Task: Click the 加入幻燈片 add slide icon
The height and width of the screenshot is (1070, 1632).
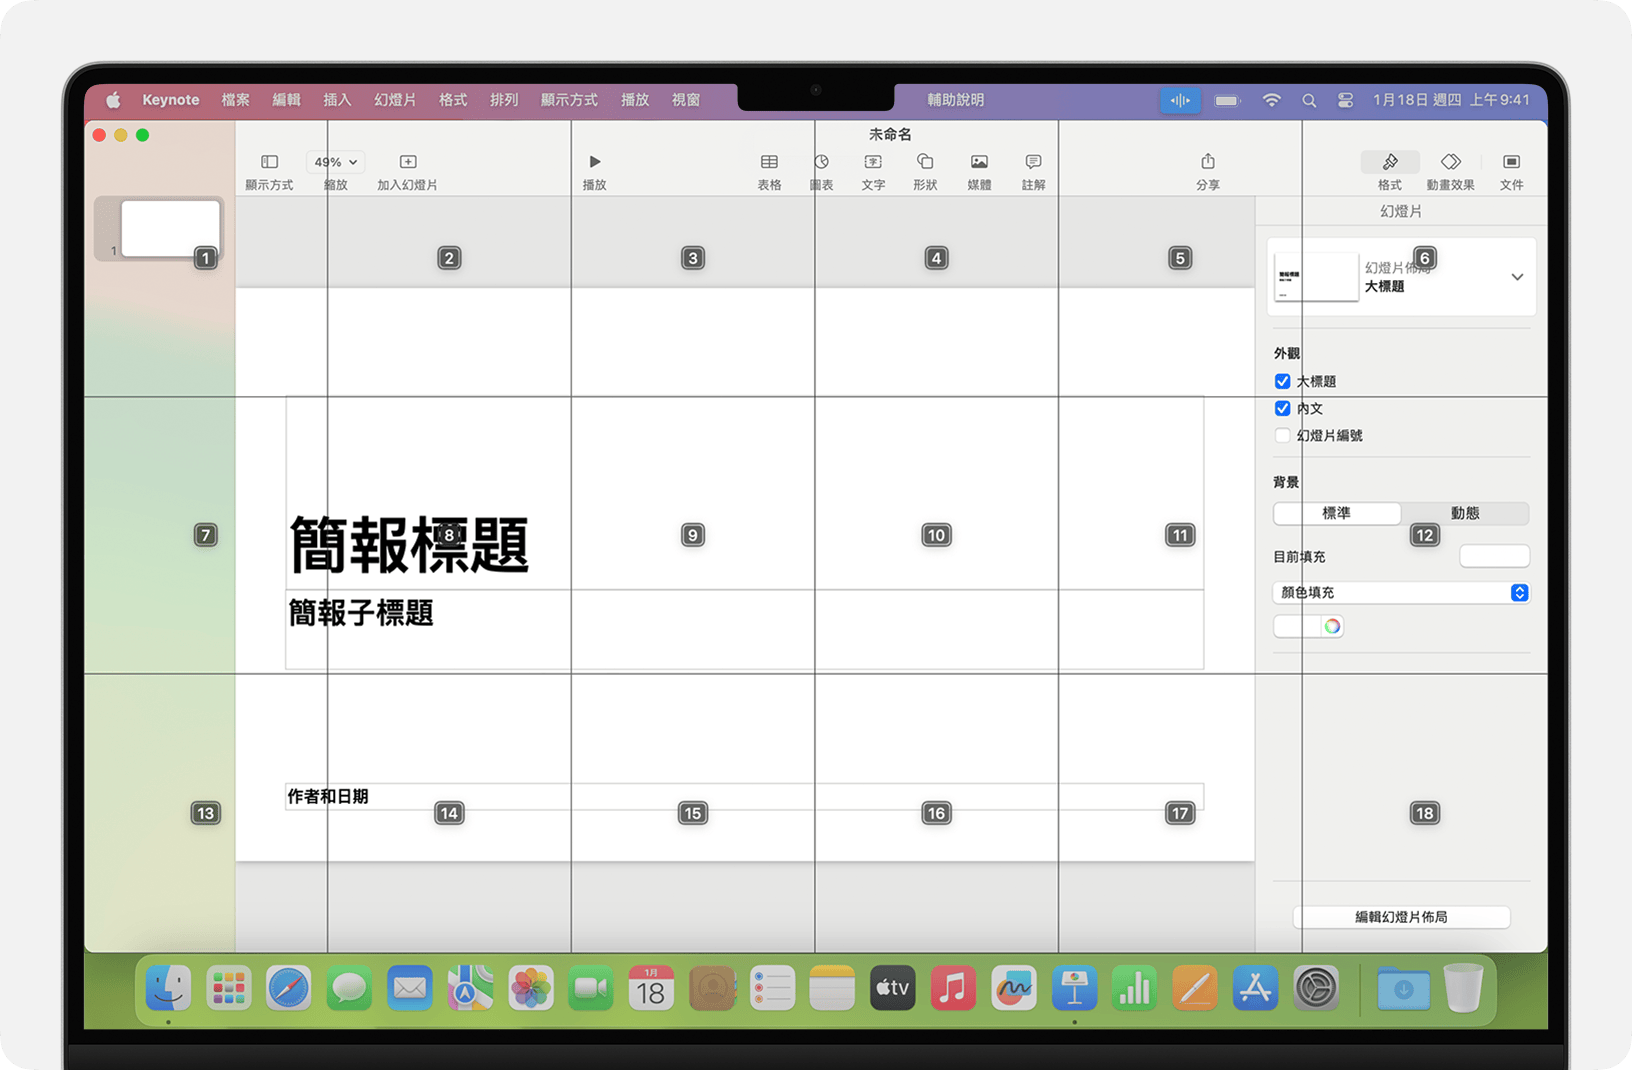Action: click(x=408, y=162)
